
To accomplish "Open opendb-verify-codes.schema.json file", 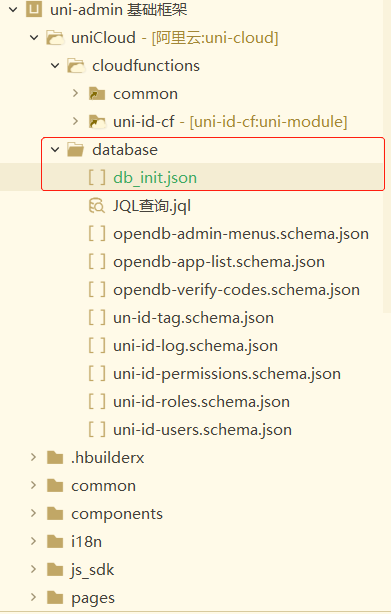I will pyautogui.click(x=236, y=290).
